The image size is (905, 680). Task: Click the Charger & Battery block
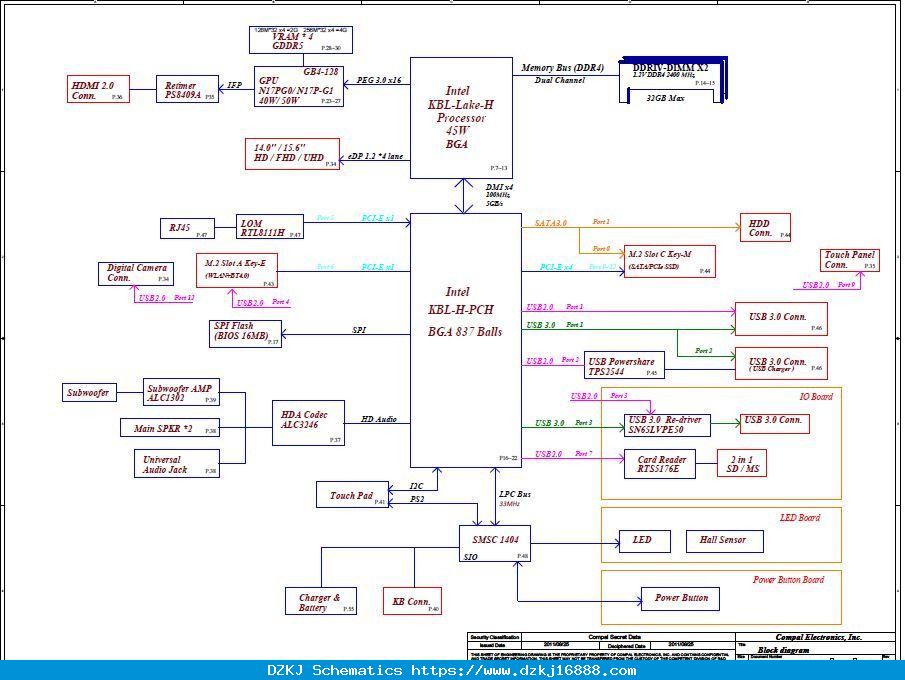coord(321,601)
